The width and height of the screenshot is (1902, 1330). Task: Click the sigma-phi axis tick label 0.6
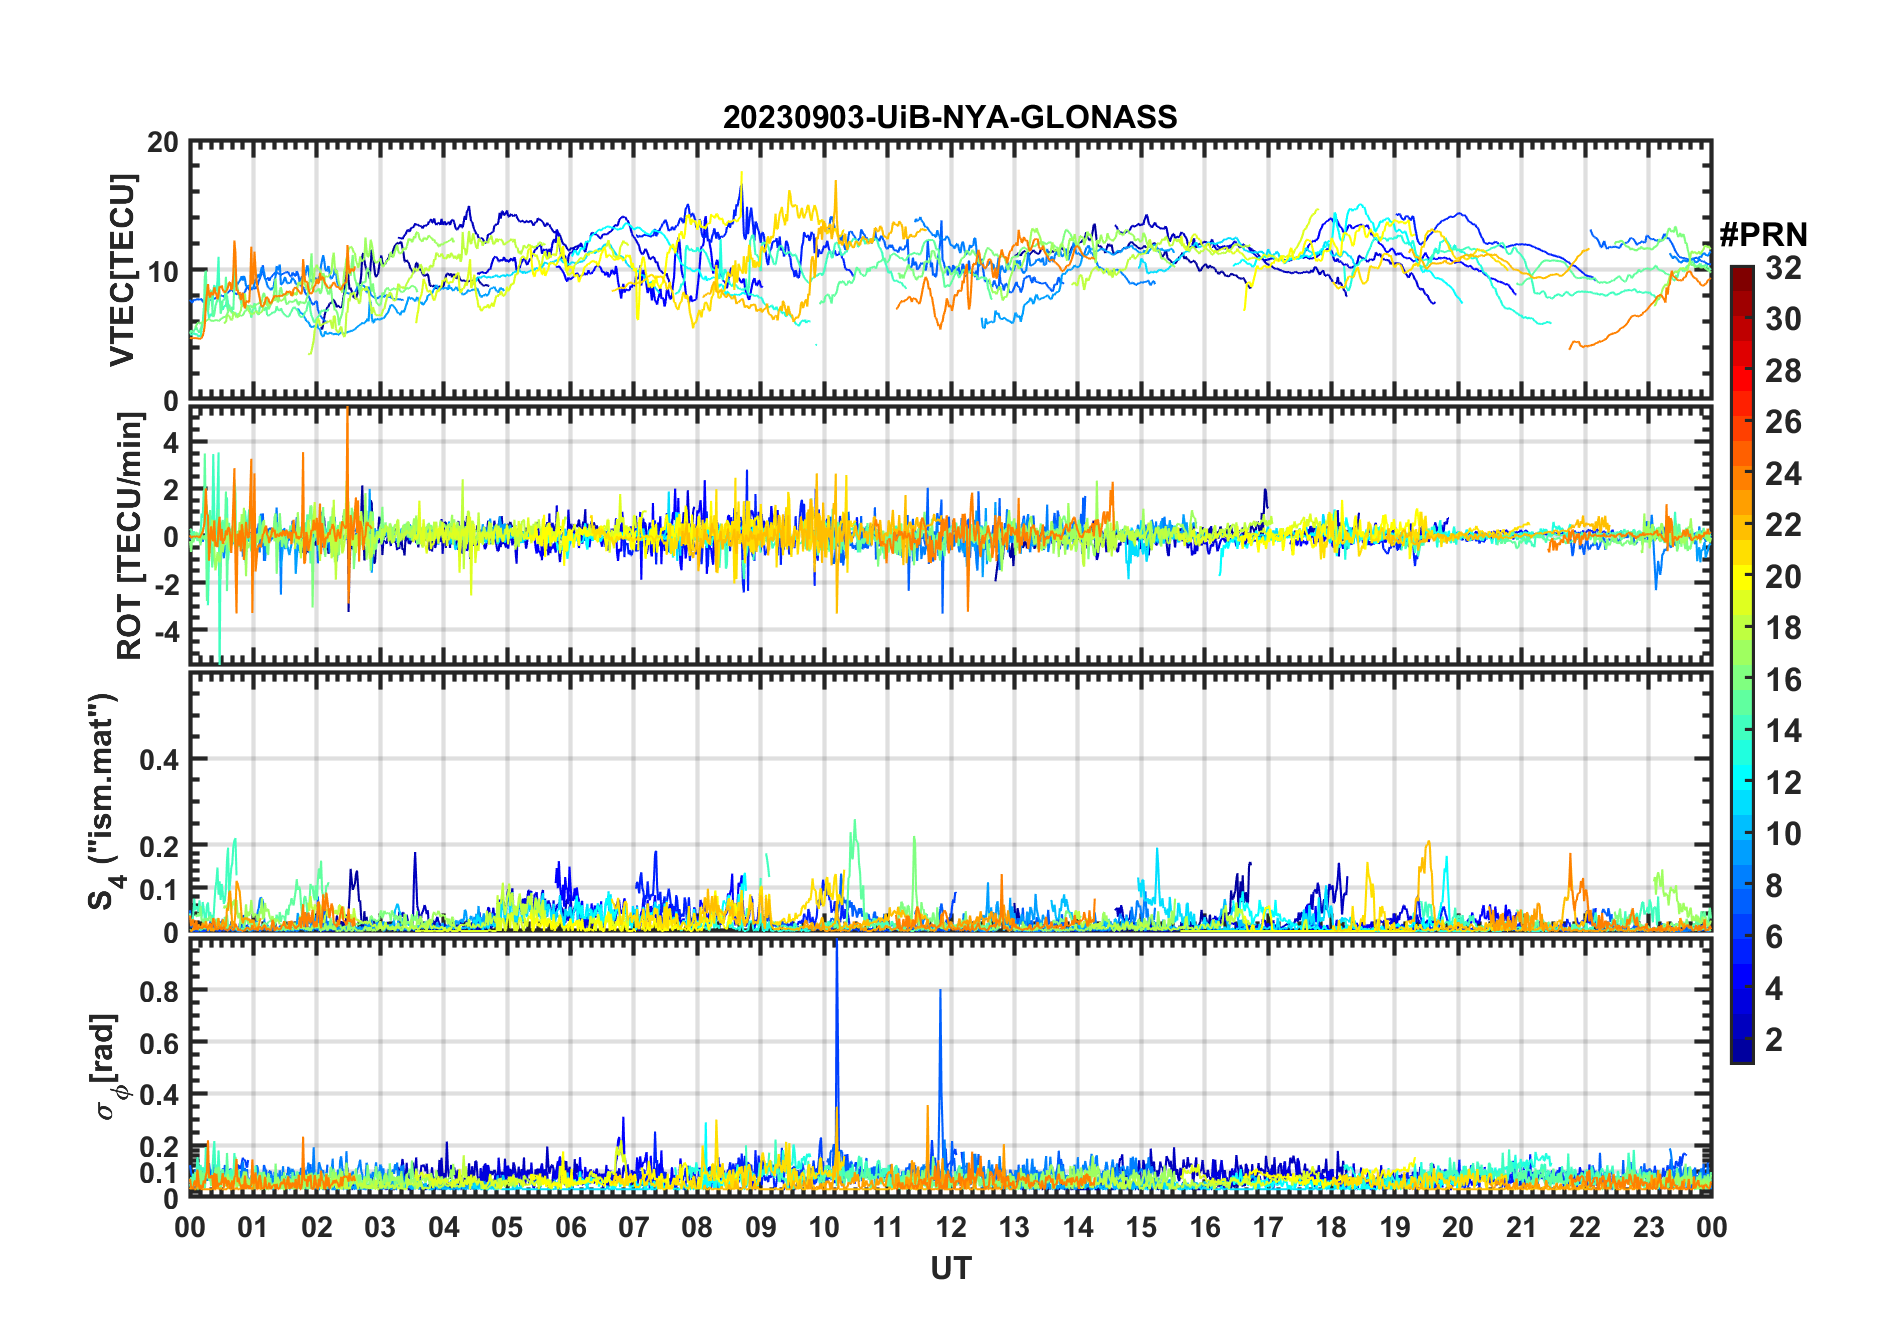[x=159, y=1043]
